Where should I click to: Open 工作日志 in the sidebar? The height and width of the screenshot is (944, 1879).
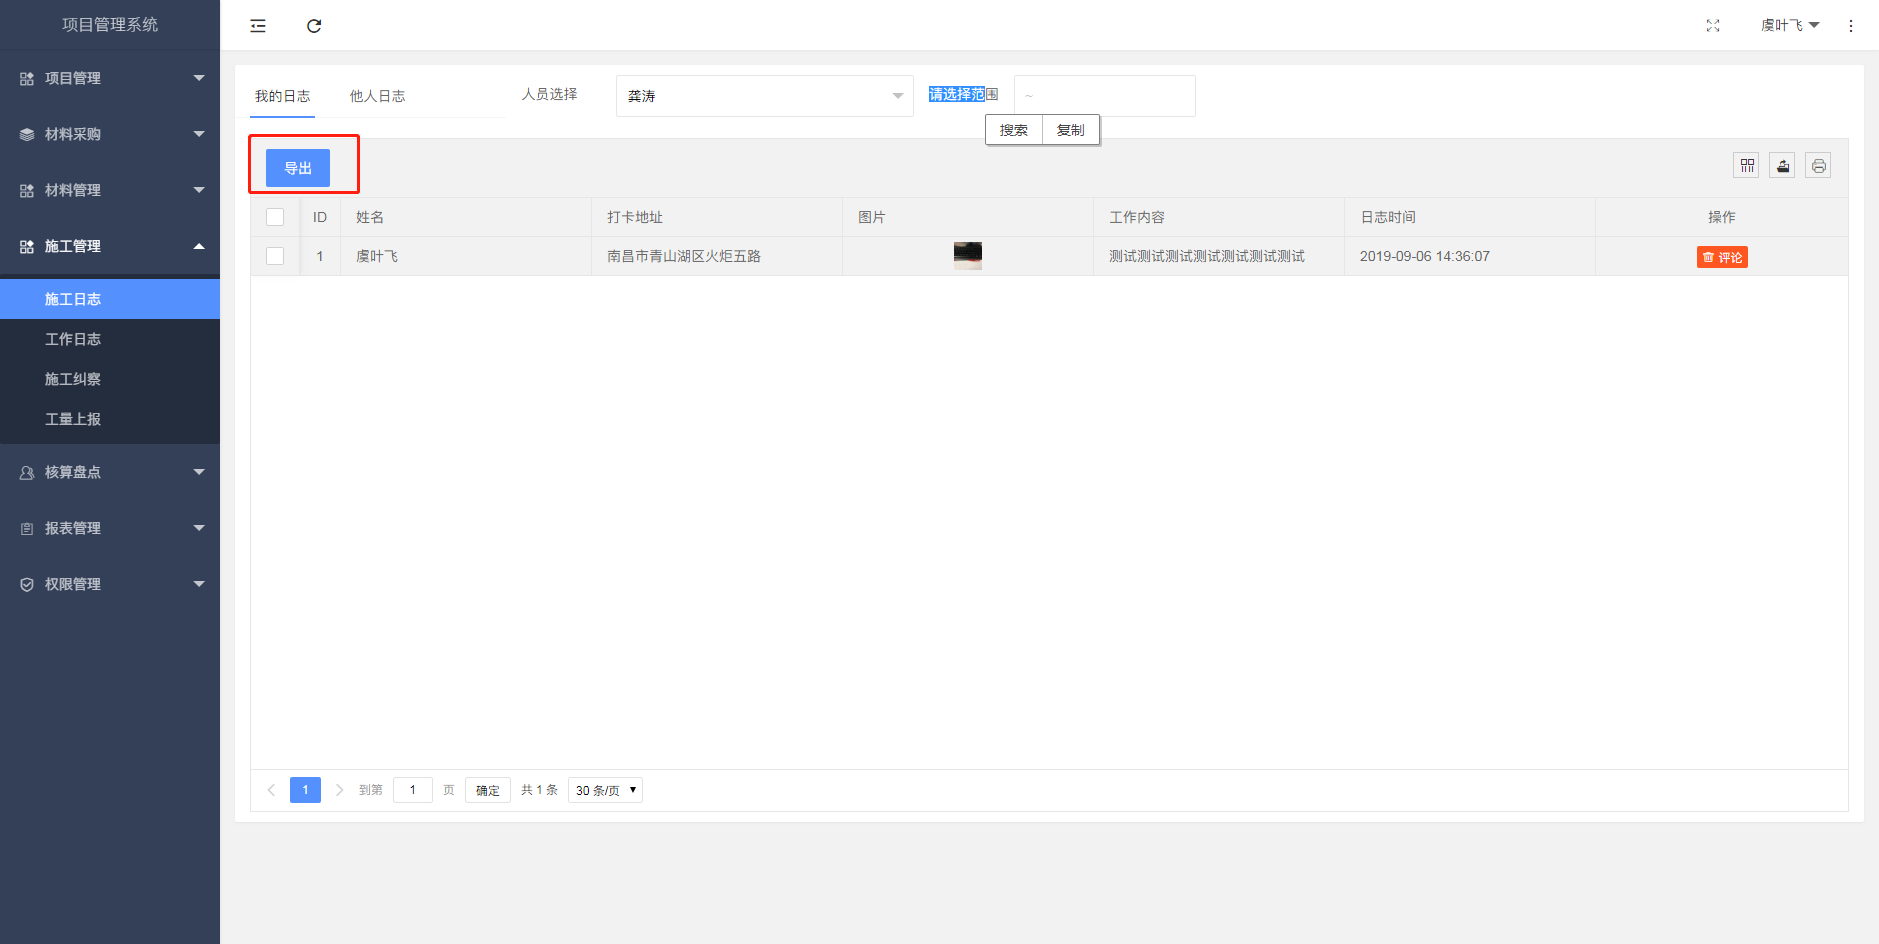pos(110,339)
